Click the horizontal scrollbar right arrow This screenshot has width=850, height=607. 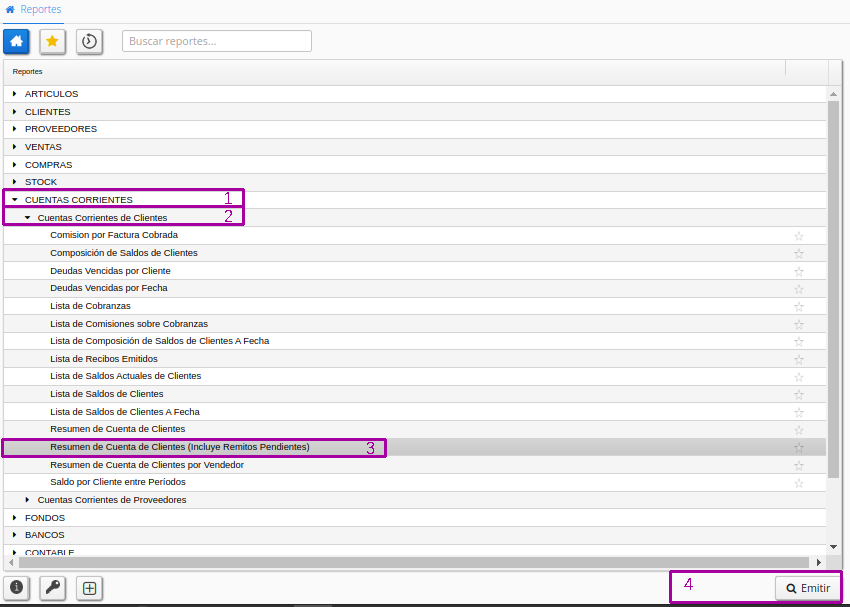pyautogui.click(x=819, y=563)
